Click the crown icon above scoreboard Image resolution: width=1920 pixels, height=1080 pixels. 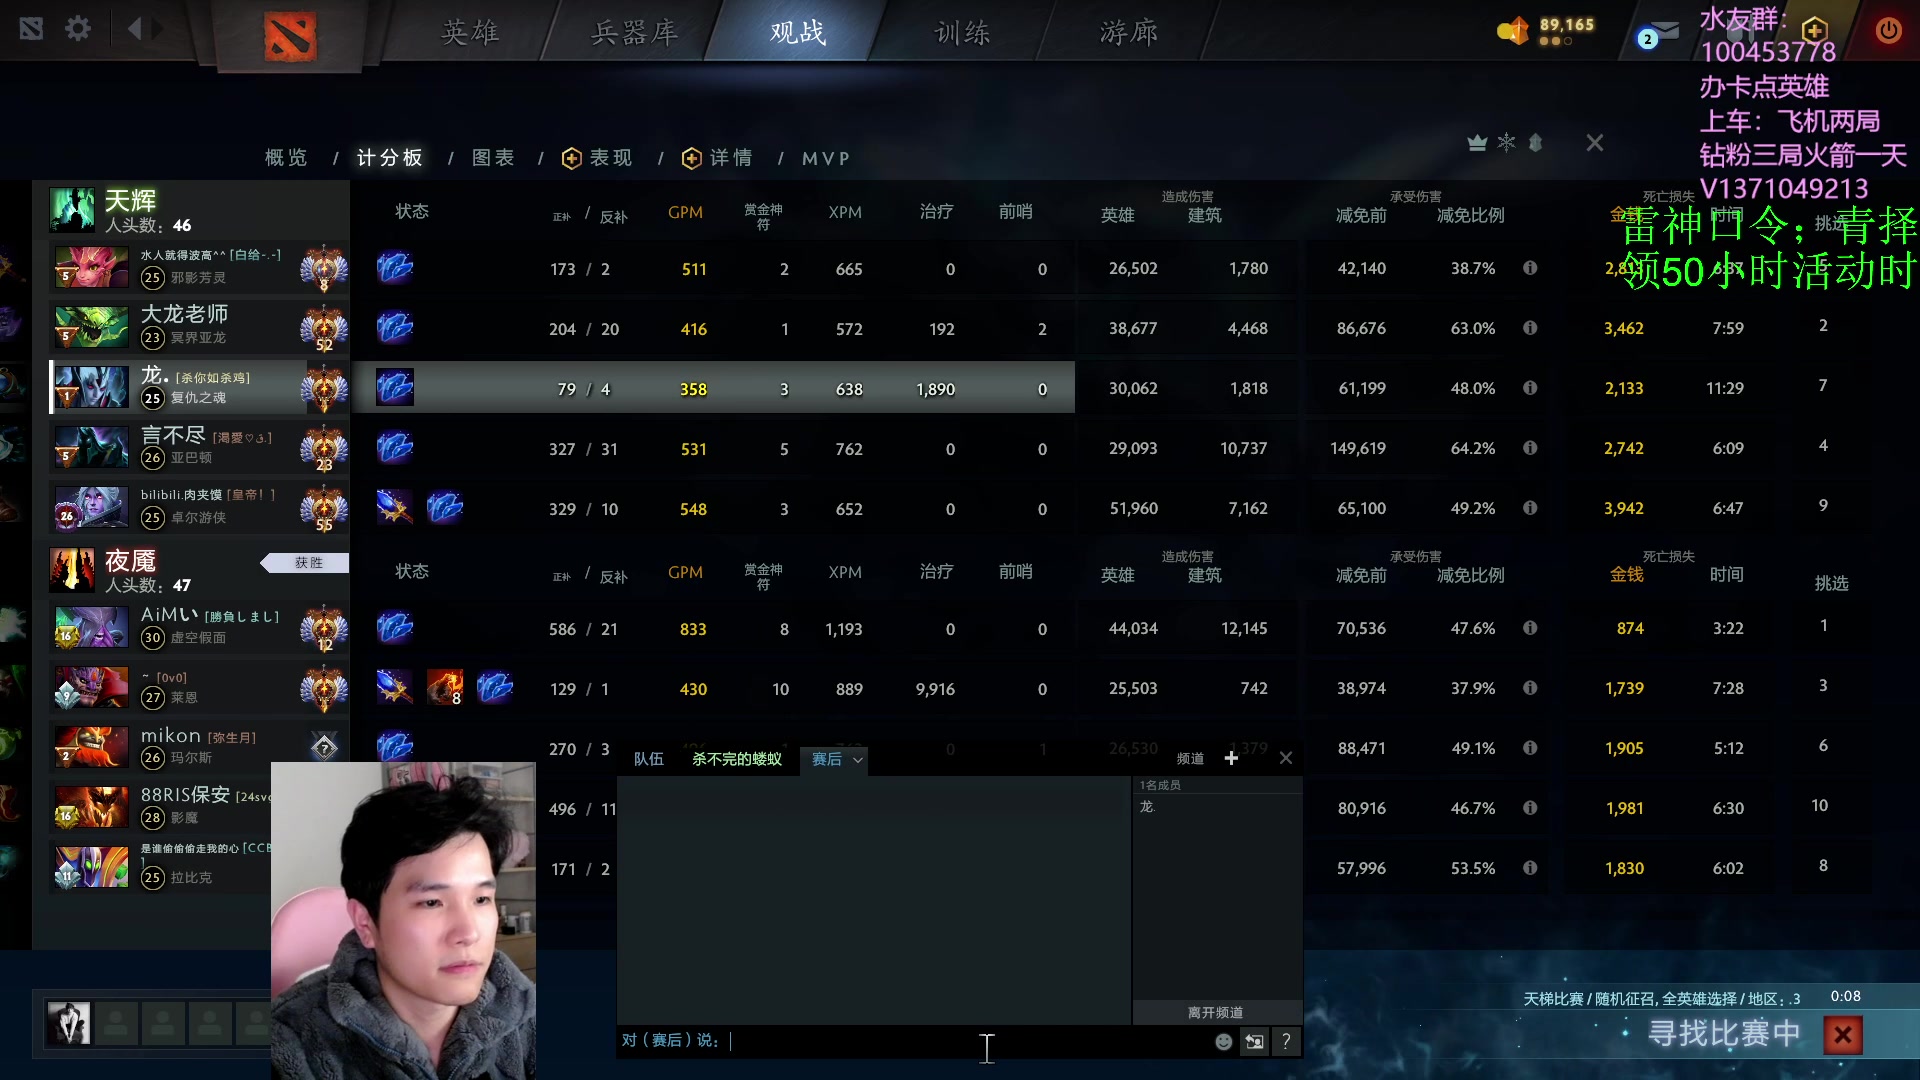[x=1477, y=143]
